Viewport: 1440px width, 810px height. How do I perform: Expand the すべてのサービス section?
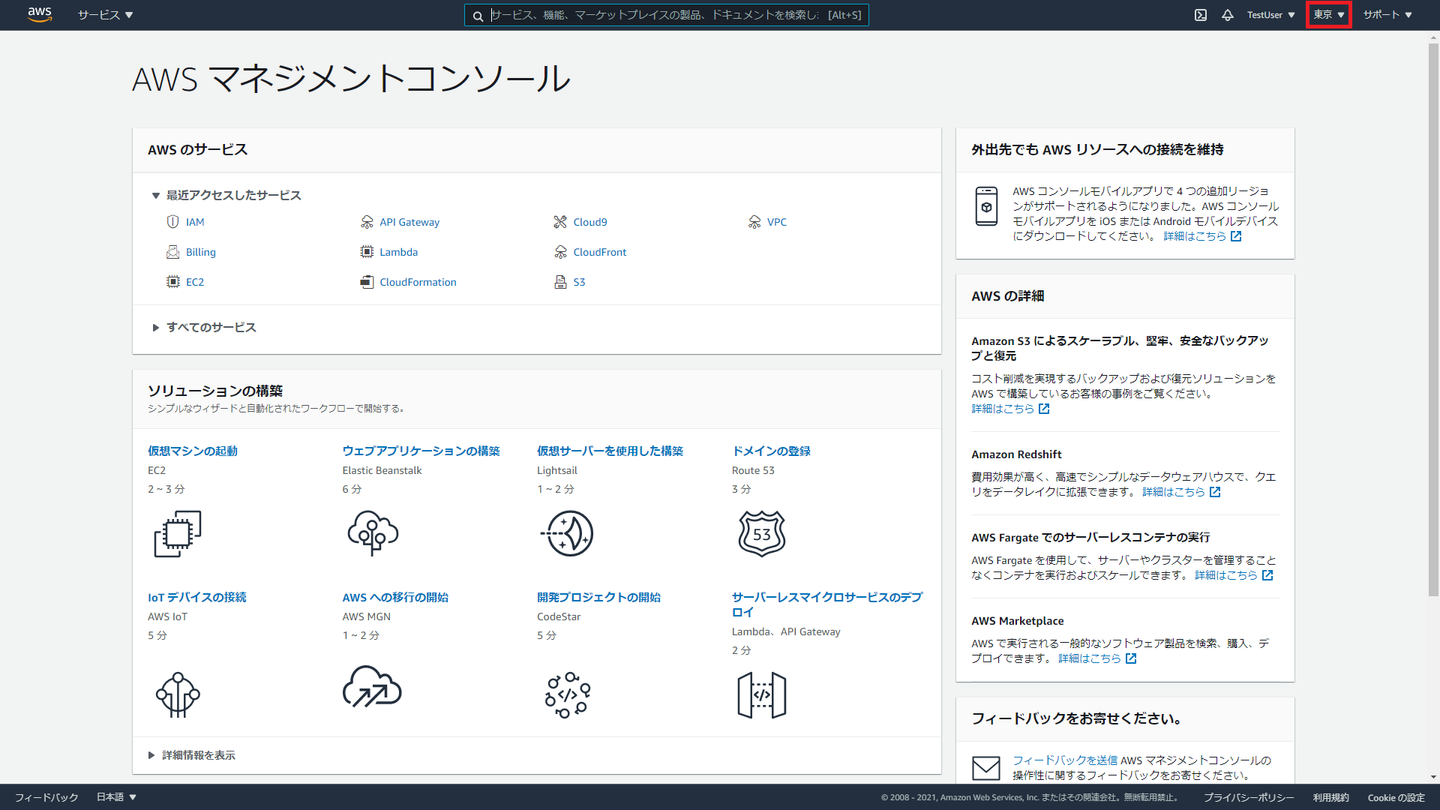point(210,327)
